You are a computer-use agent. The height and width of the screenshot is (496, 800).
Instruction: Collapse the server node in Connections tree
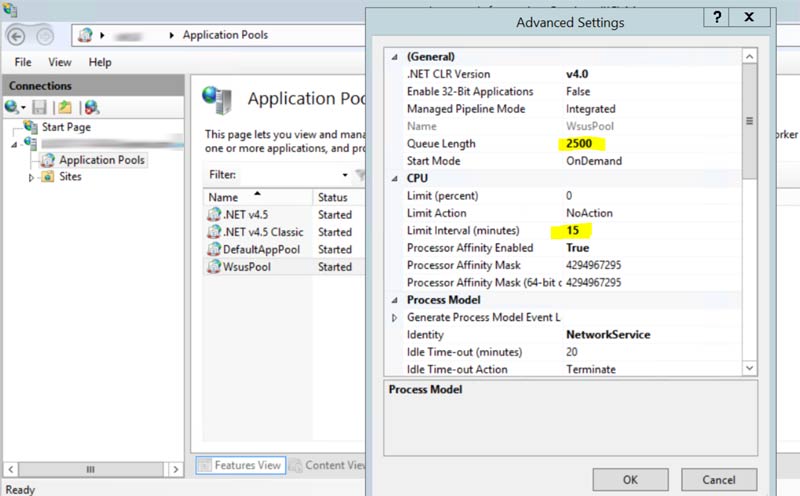click(x=14, y=145)
